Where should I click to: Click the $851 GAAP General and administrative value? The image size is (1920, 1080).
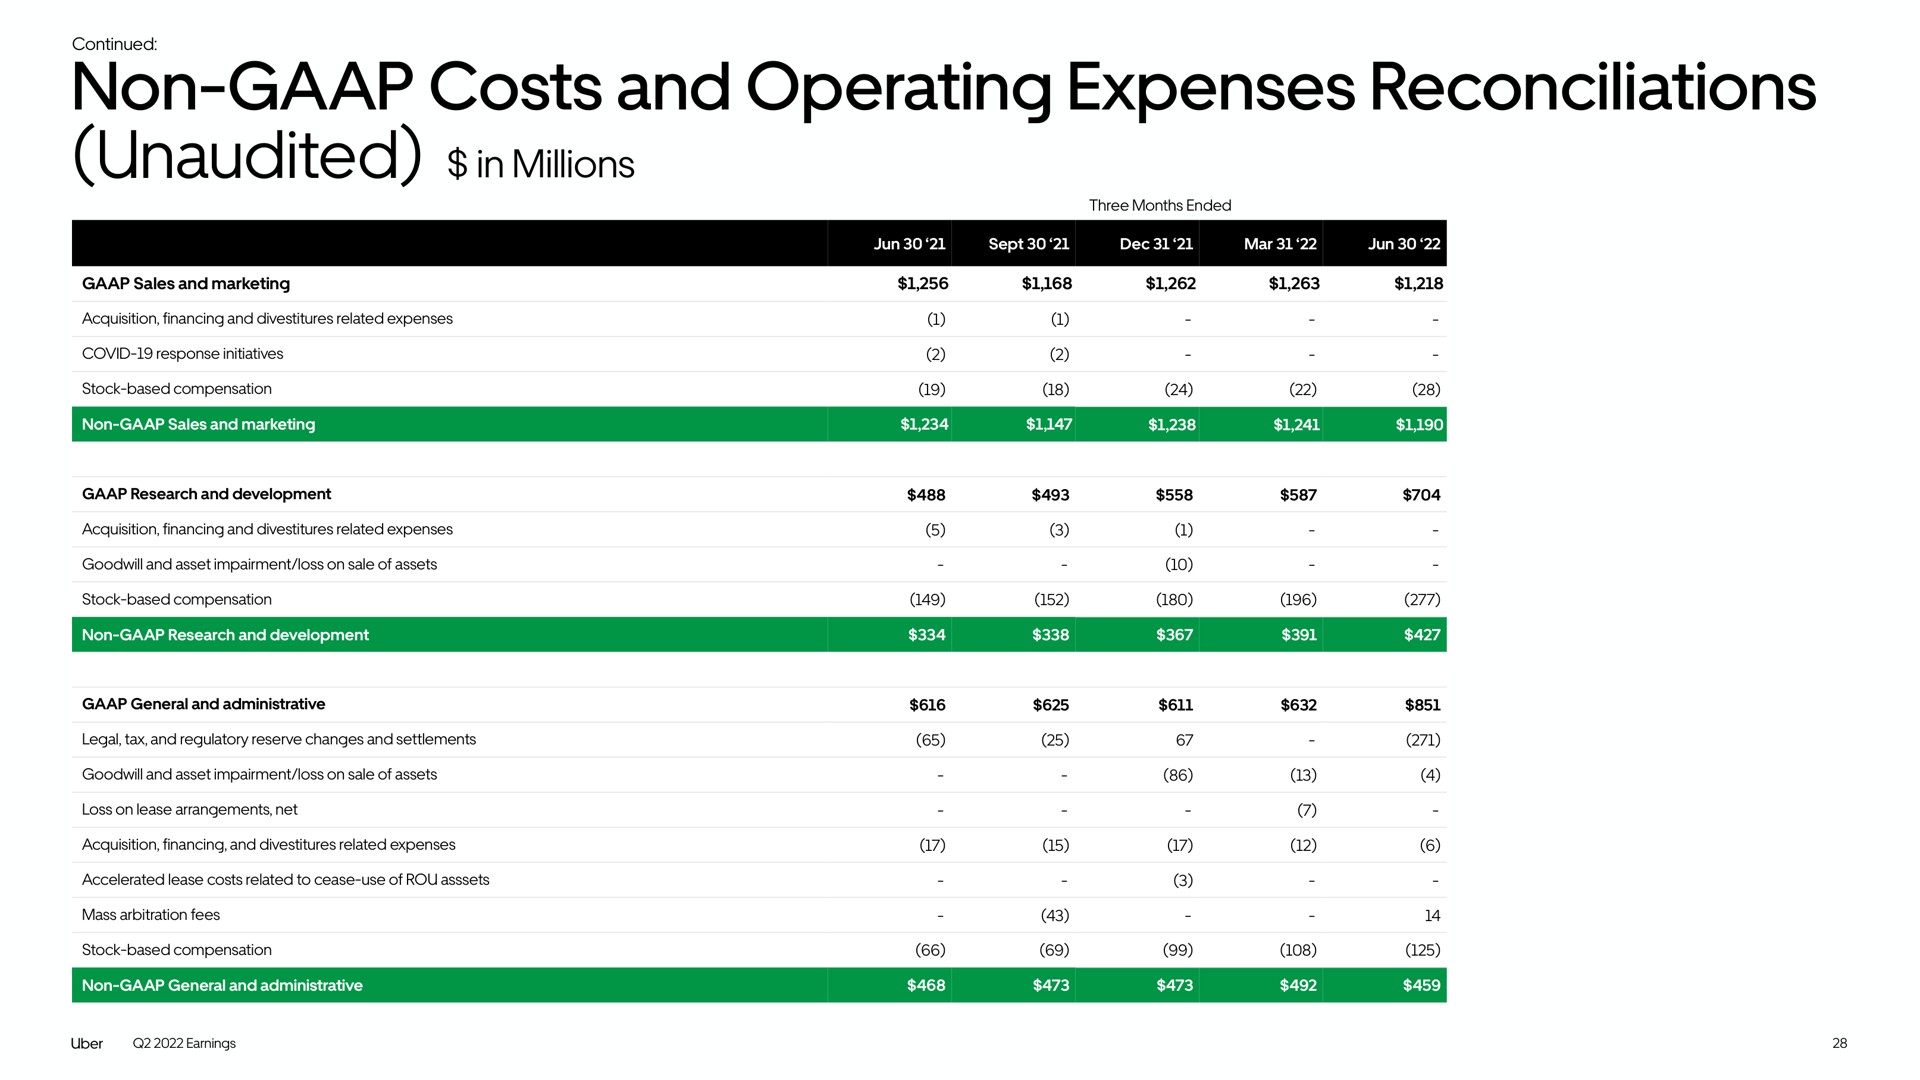coord(1422,705)
